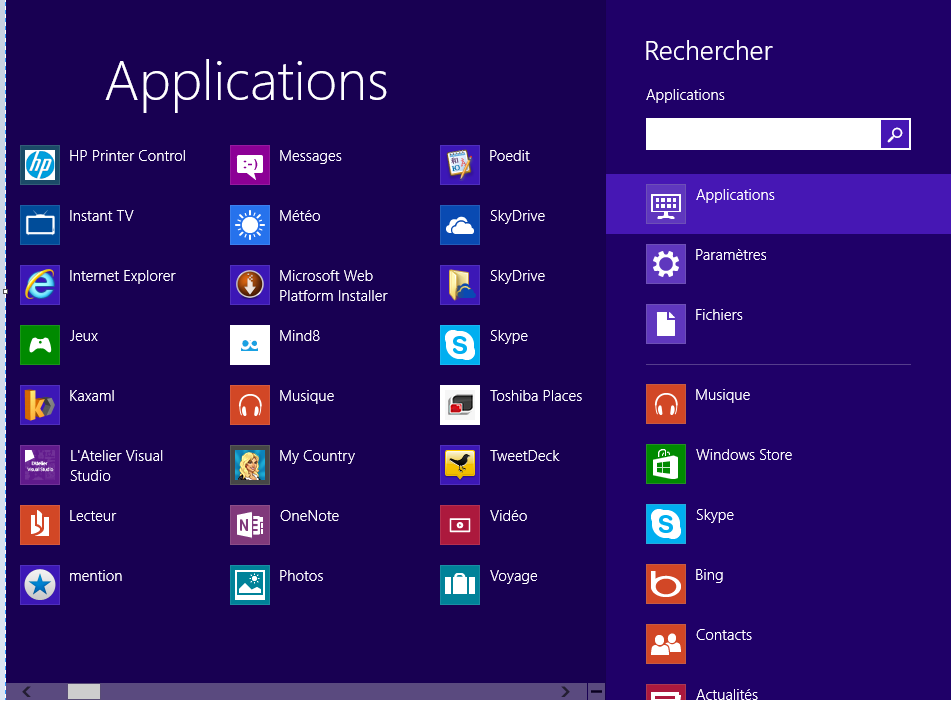Viewport: 951px width, 701px height.
Task: Launch the Skype icon in the Applications list
Action: click(x=460, y=345)
